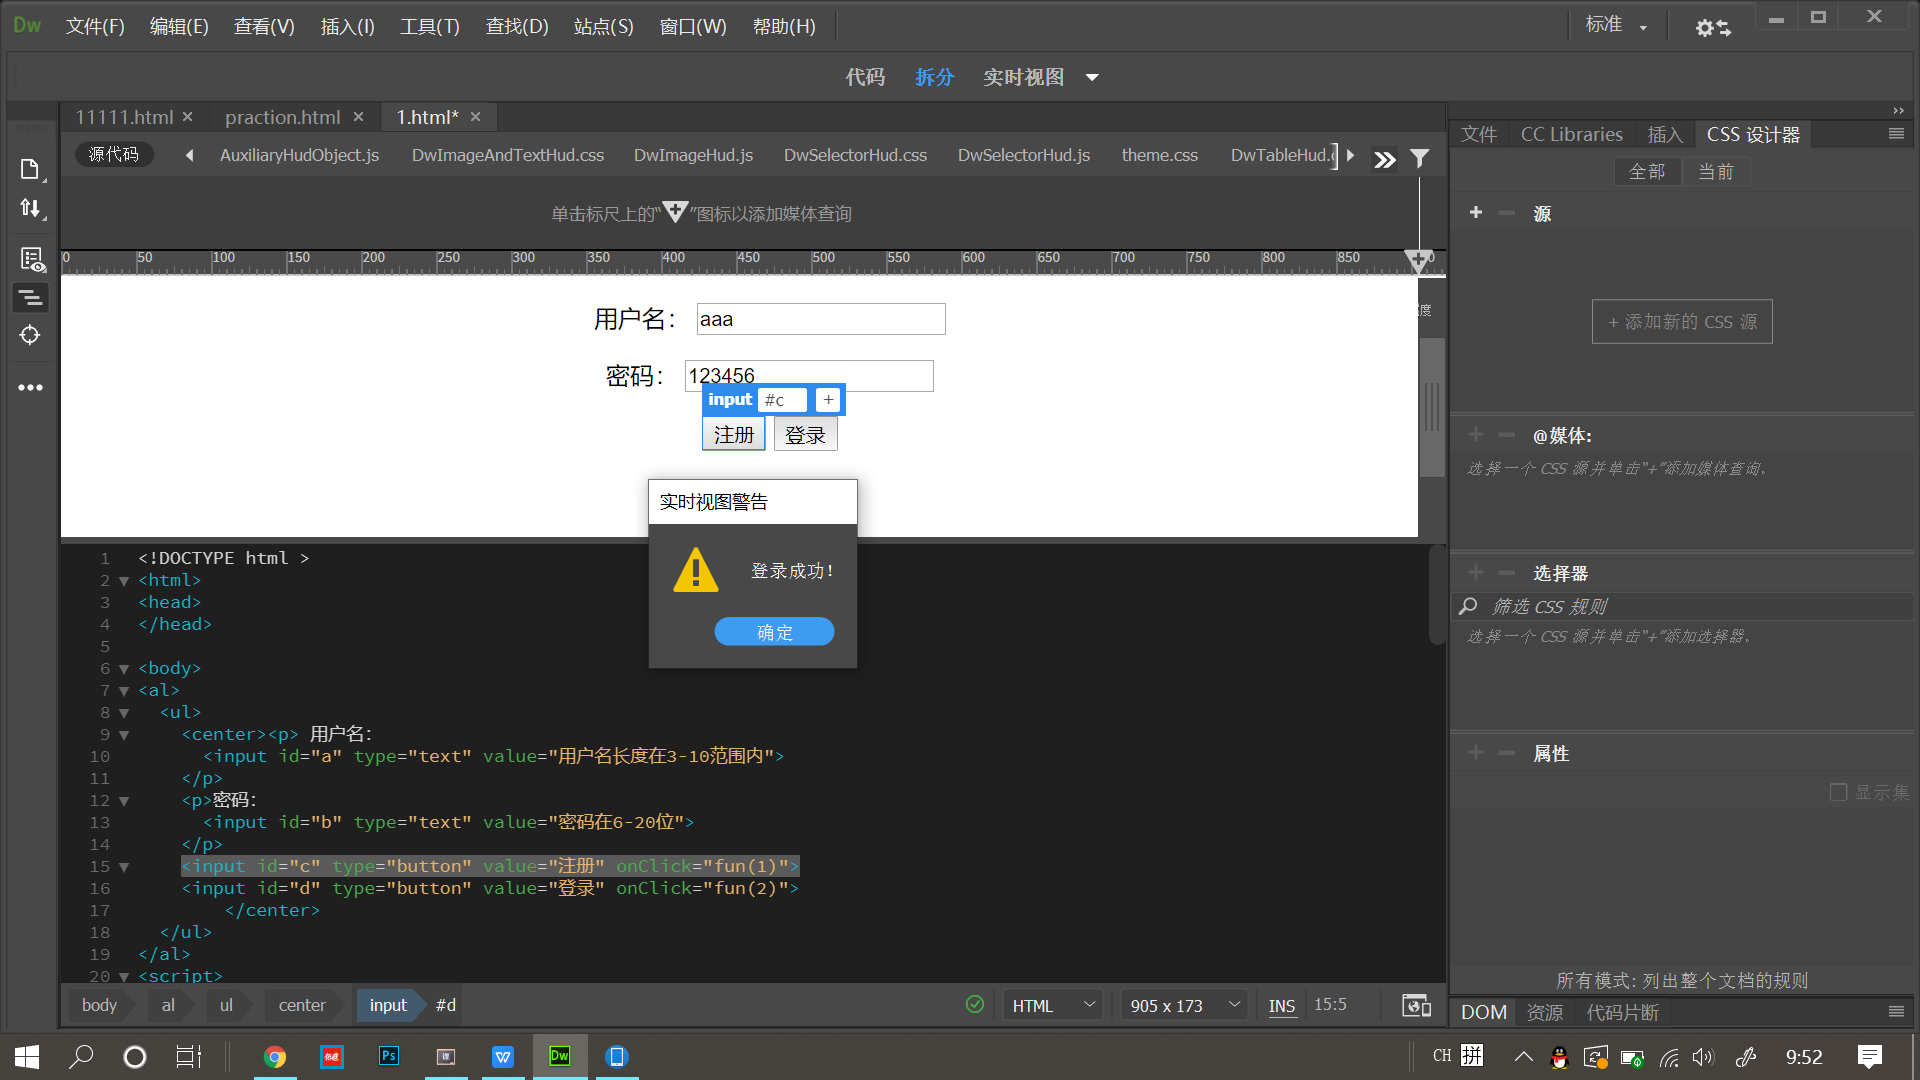Viewport: 1920px width, 1080px height.
Task: Open the File Management arrows icon
Action: (30, 208)
